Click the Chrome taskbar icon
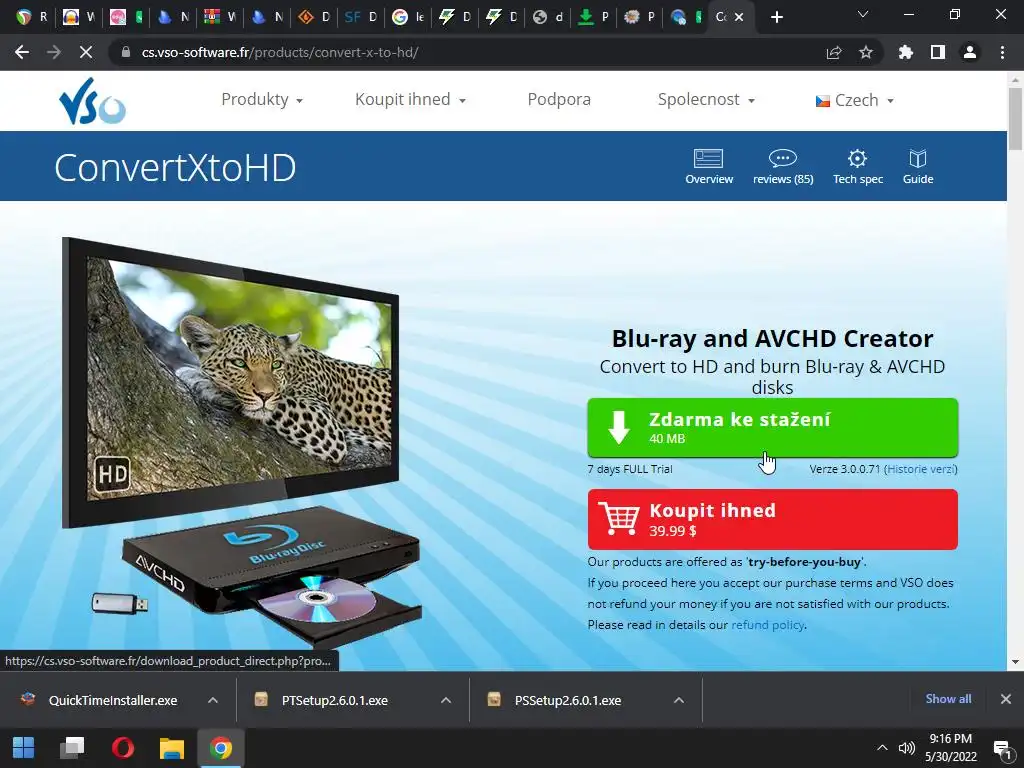Viewport: 1024px width, 768px height. [221, 748]
